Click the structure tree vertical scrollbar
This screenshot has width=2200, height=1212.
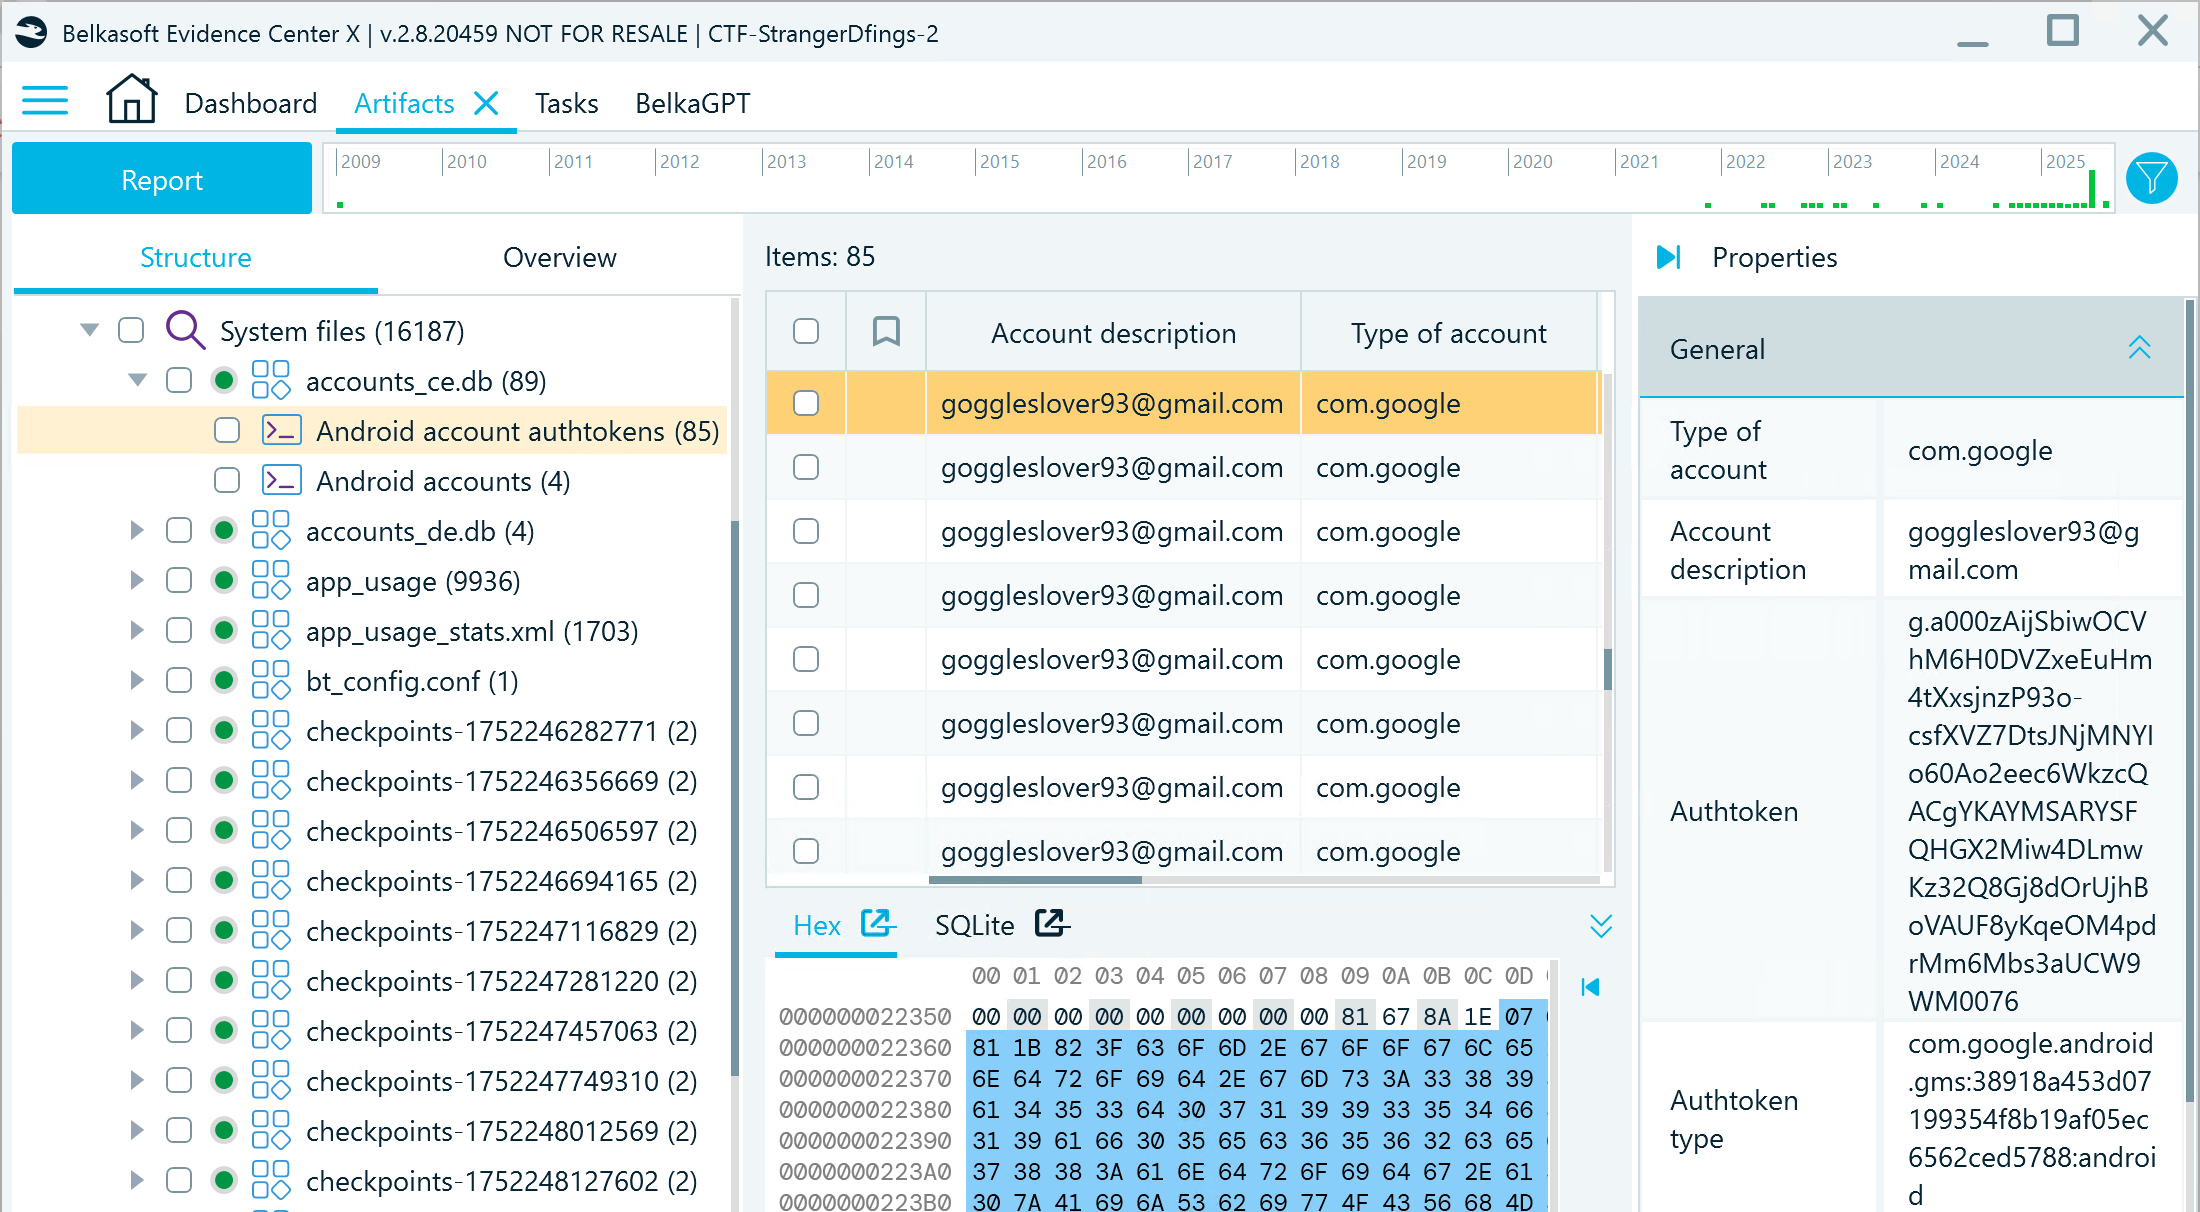click(x=735, y=800)
